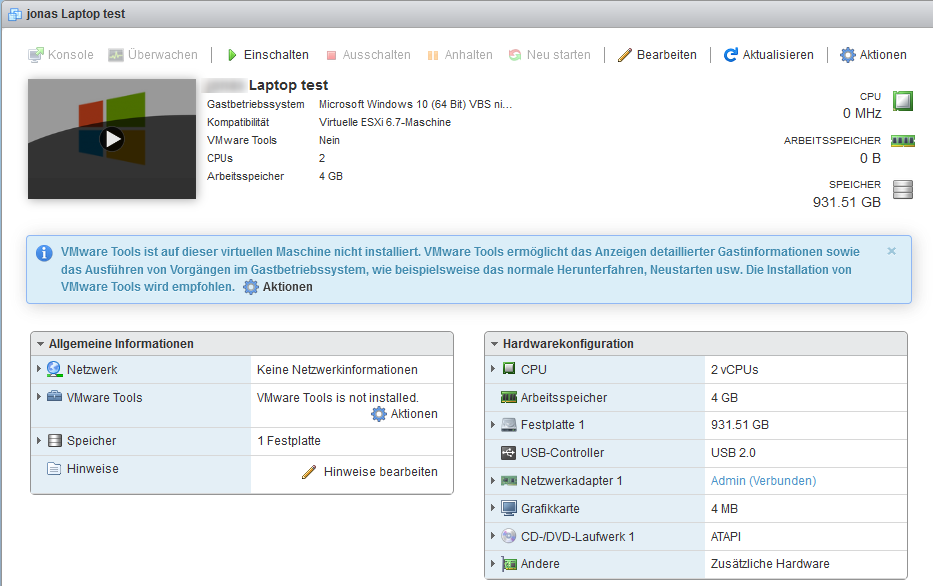Open Aktionen in the VMware Tools row
The image size is (933, 586).
(x=404, y=414)
